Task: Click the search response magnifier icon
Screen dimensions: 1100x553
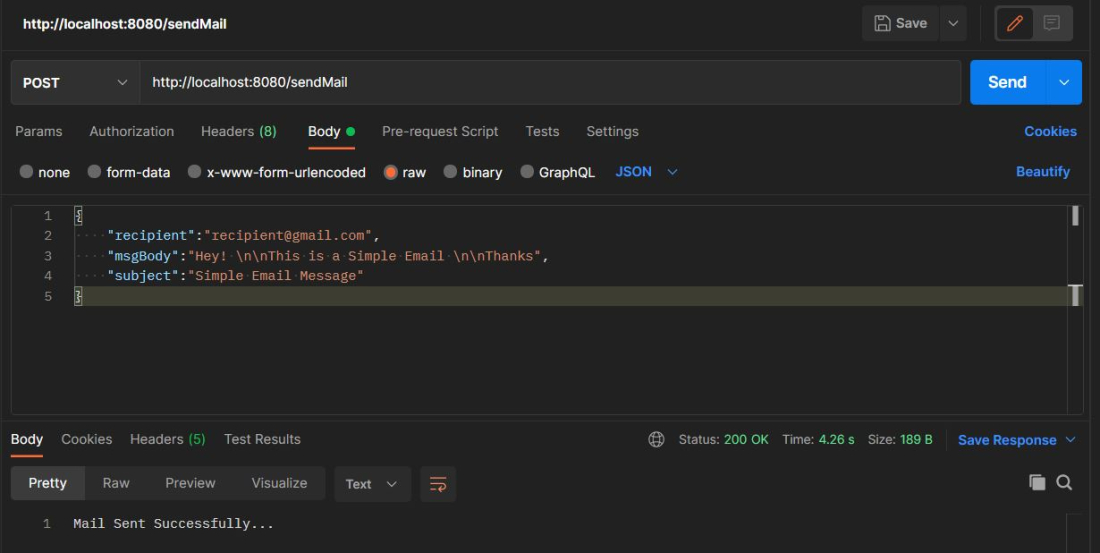Action: click(x=1064, y=482)
